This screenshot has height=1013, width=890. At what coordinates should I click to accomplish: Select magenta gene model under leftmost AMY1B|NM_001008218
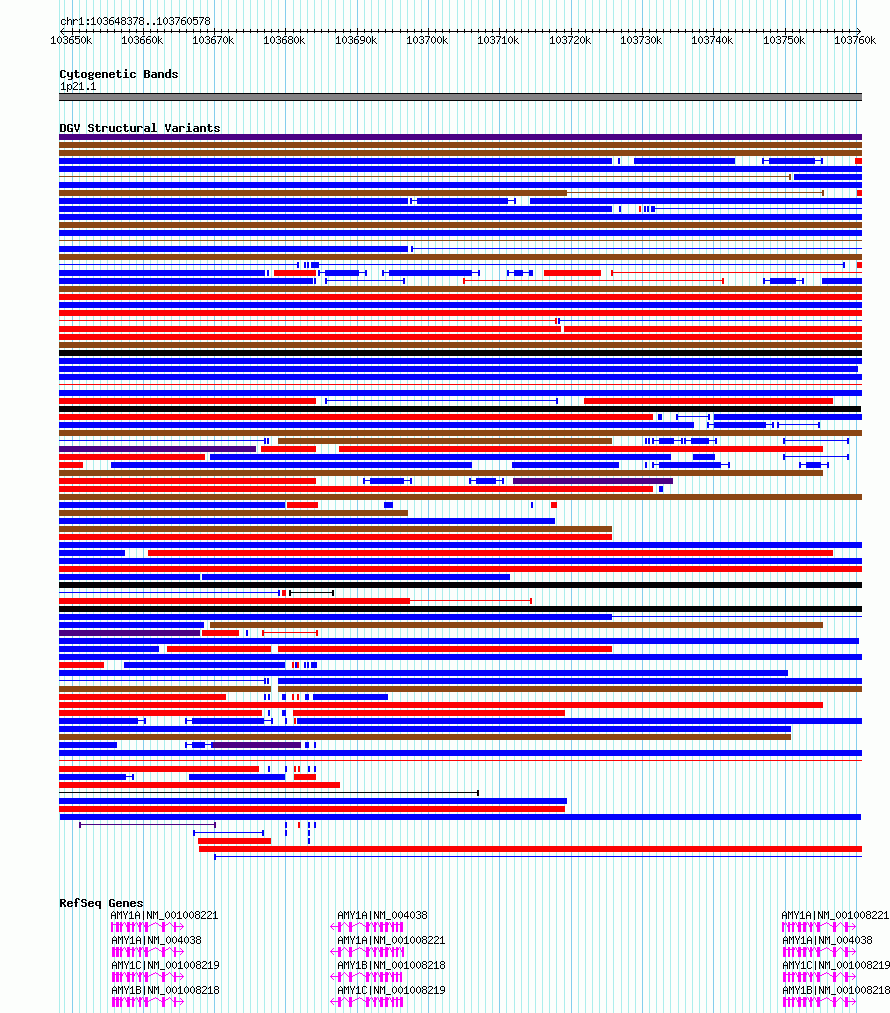[x=148, y=1001]
